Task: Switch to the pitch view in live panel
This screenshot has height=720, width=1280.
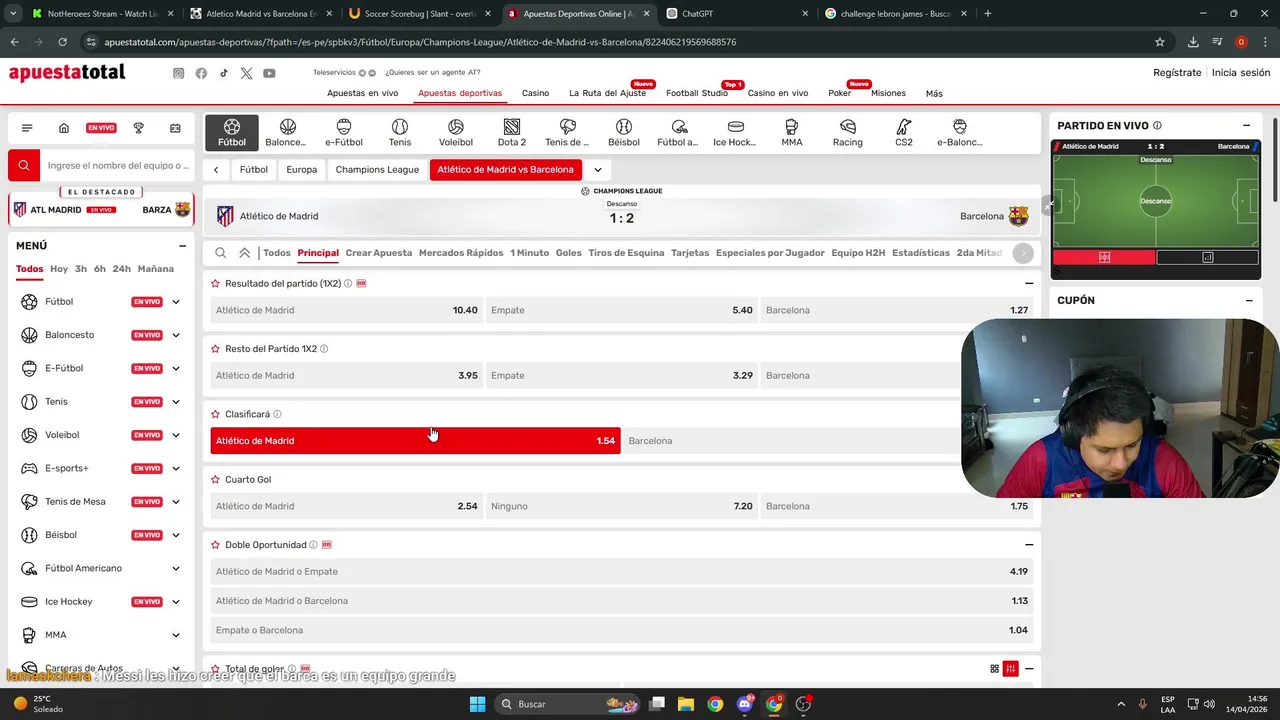Action: click(1104, 257)
